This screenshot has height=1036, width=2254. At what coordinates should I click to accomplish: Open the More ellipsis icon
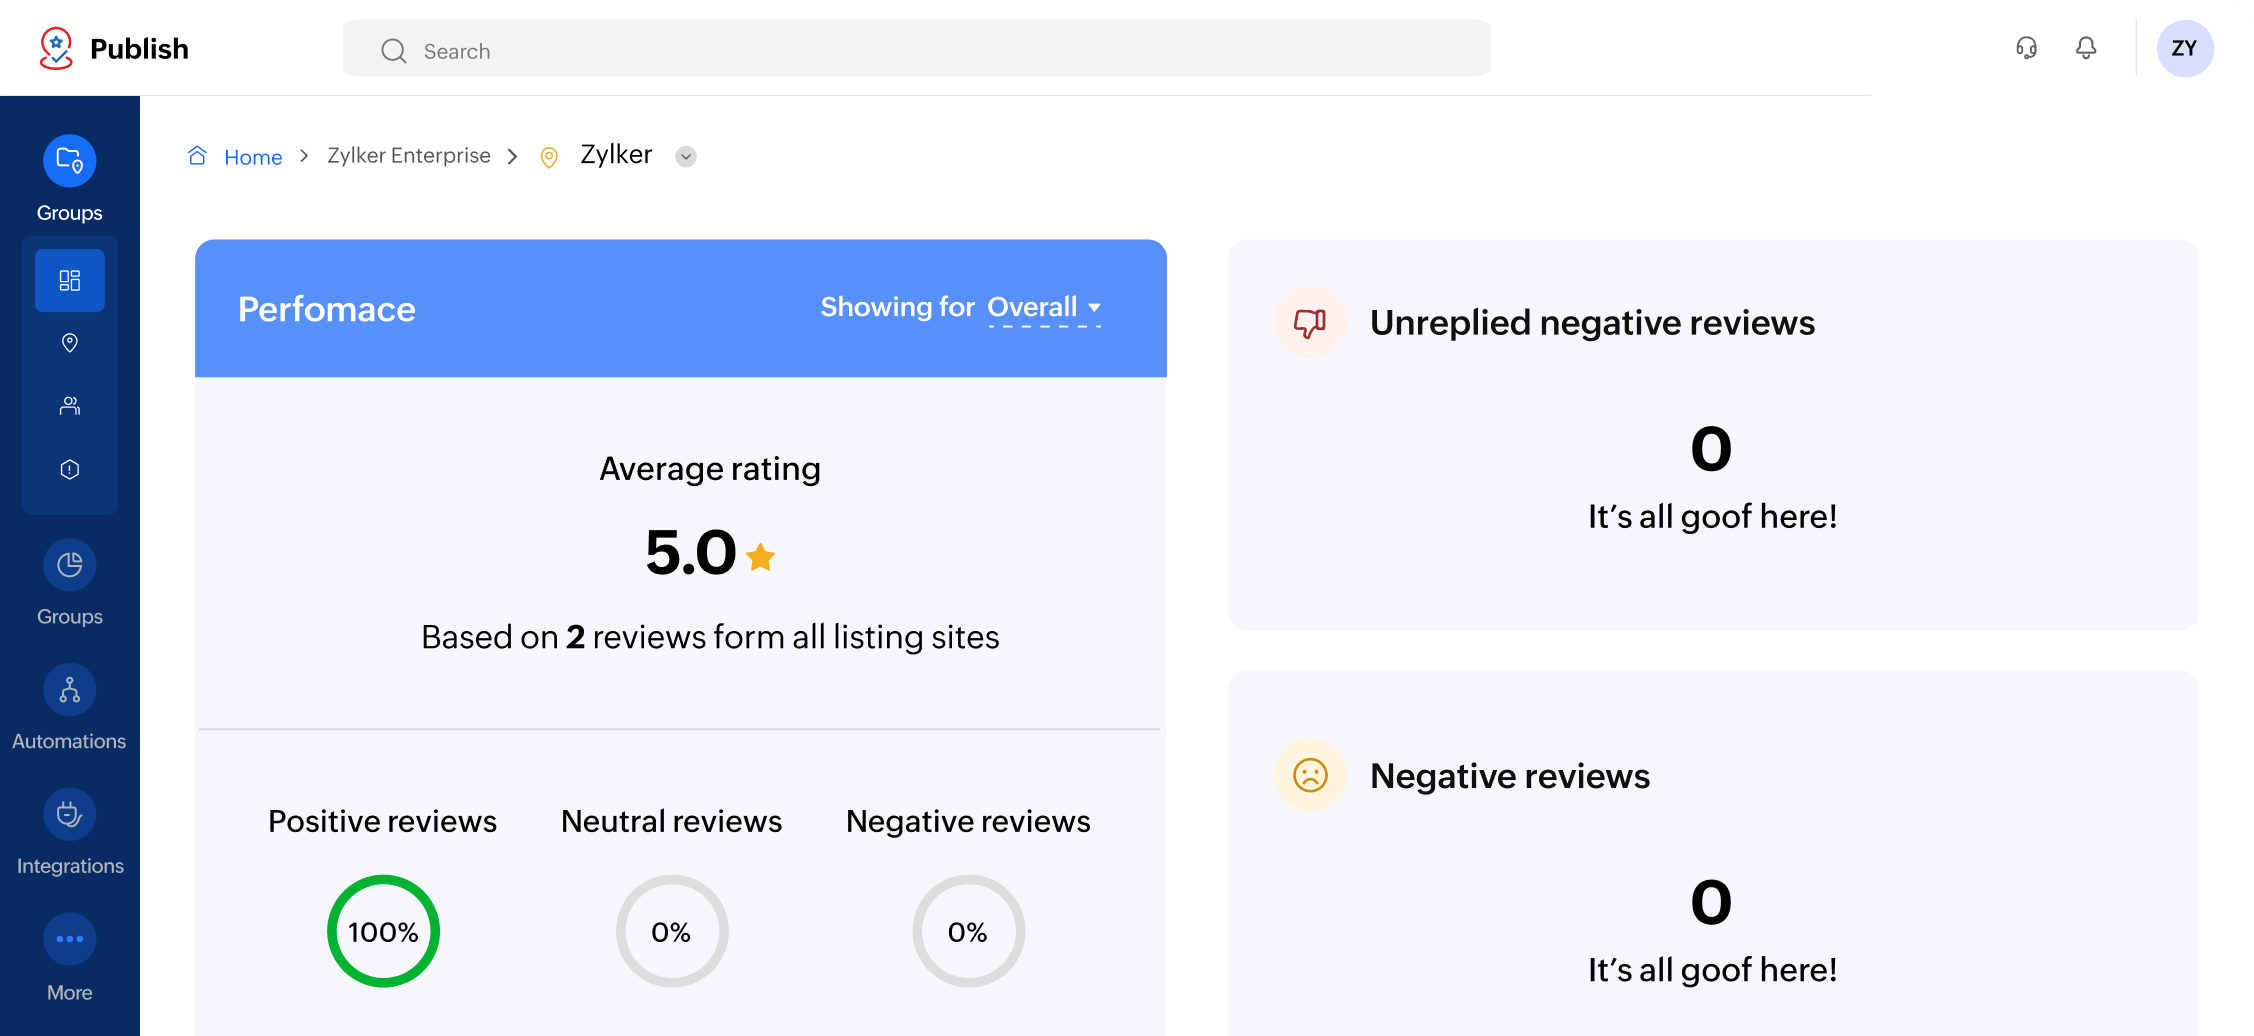70,939
